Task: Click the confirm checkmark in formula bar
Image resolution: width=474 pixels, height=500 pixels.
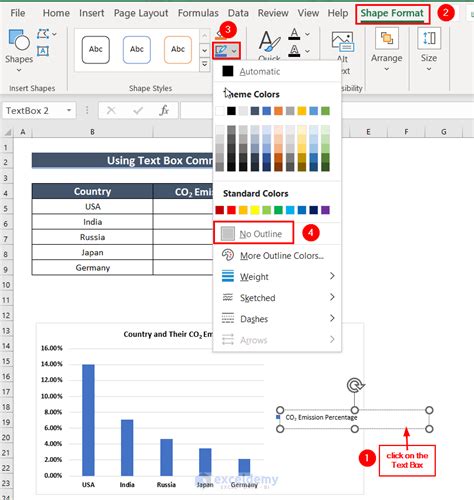Action: click(138, 110)
